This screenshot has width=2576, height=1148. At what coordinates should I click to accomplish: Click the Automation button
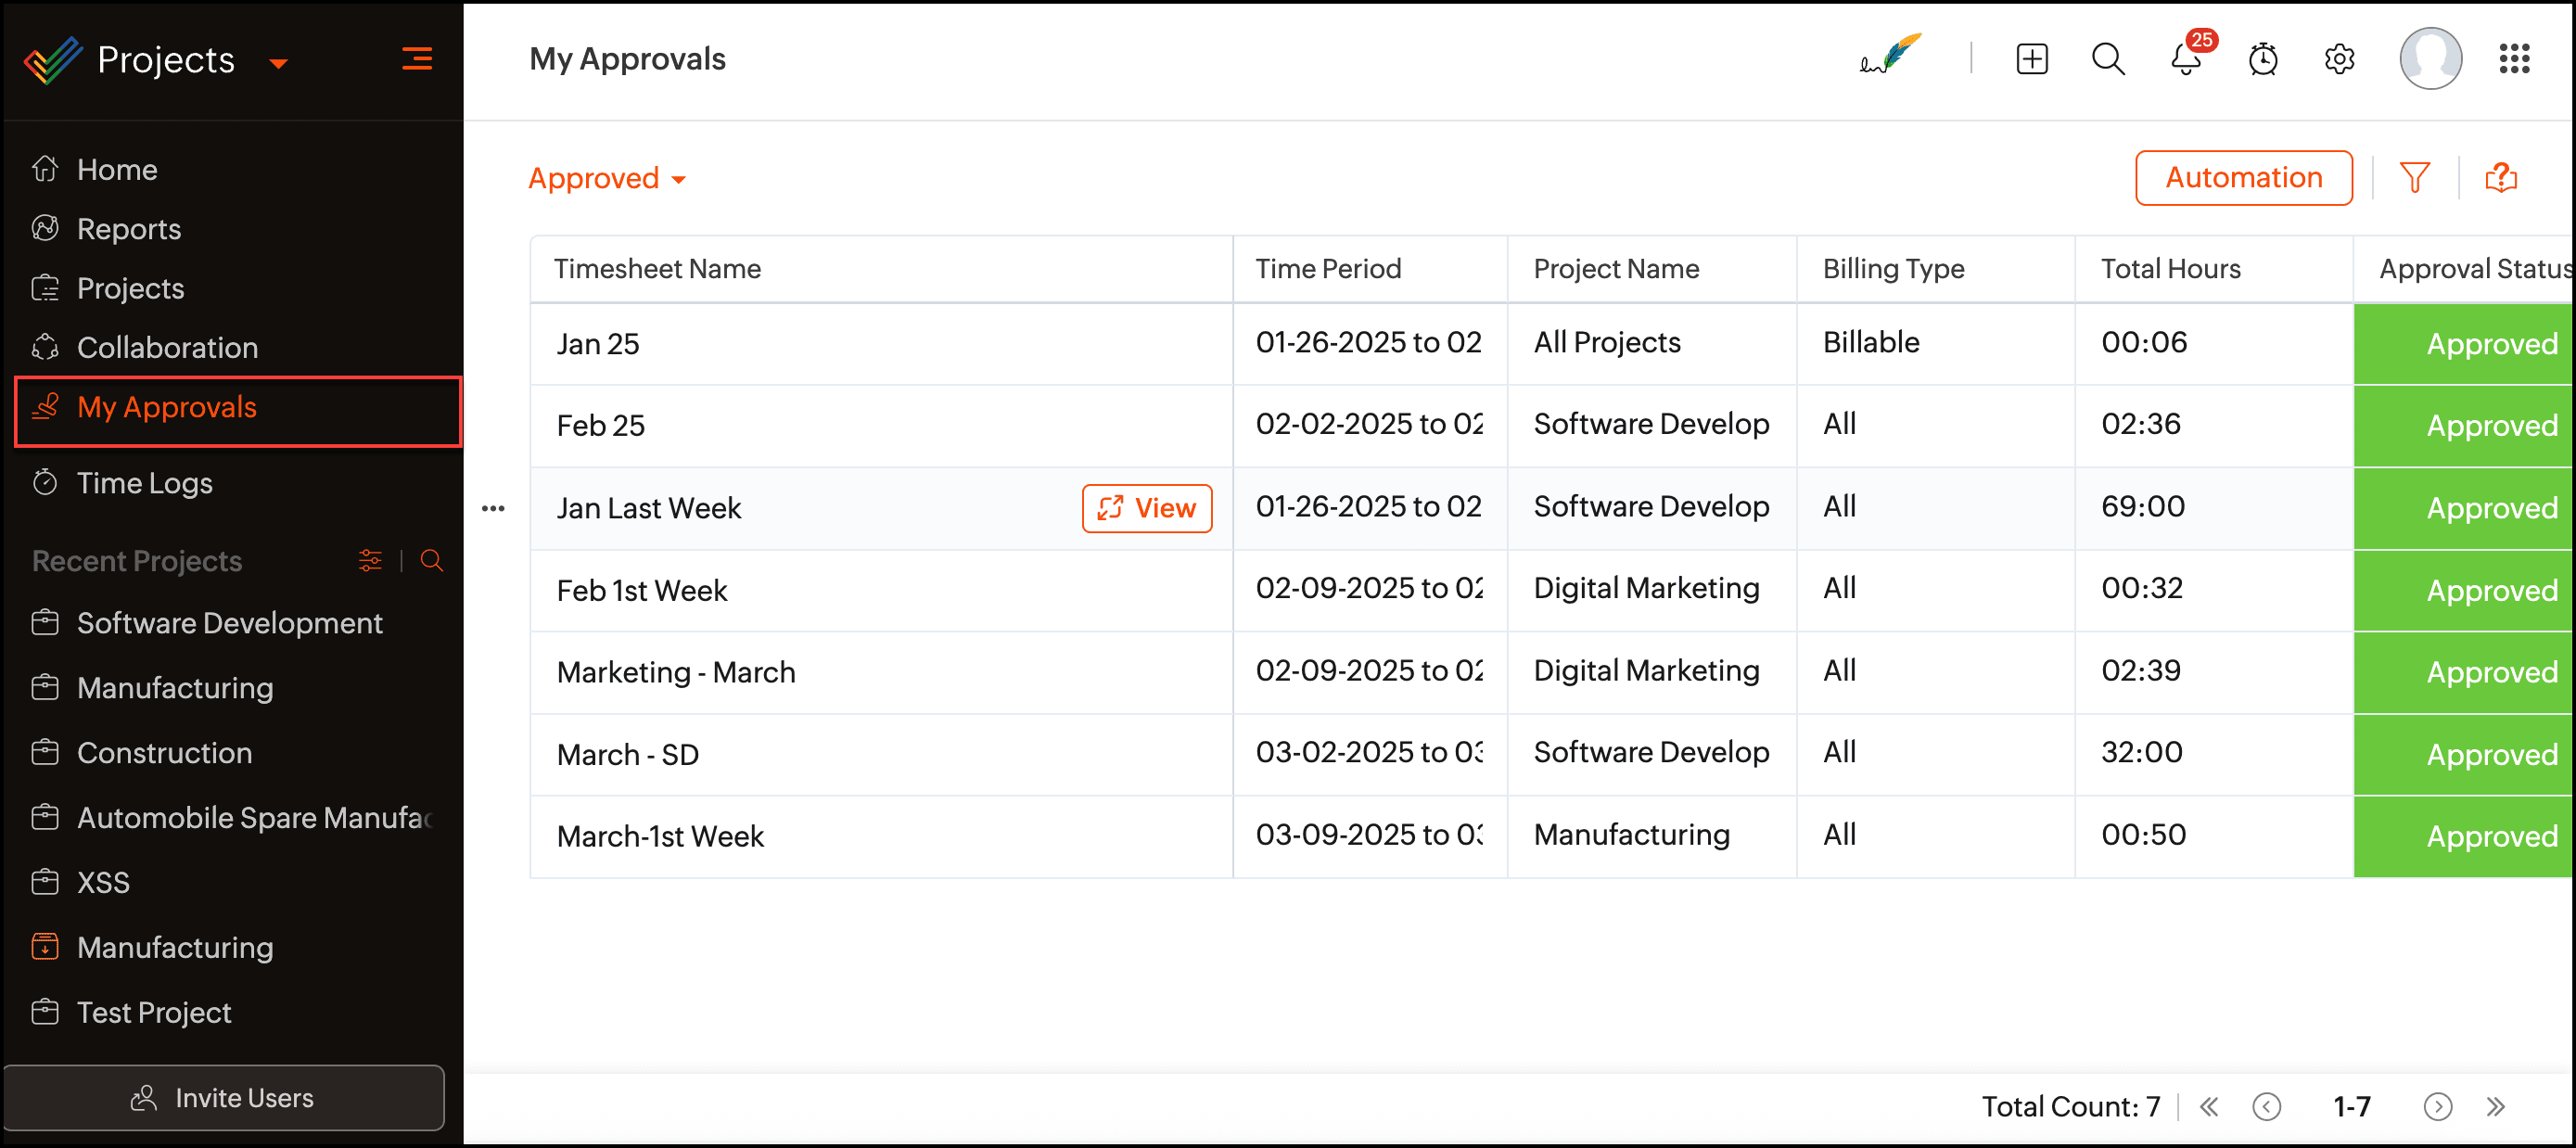(x=2243, y=178)
